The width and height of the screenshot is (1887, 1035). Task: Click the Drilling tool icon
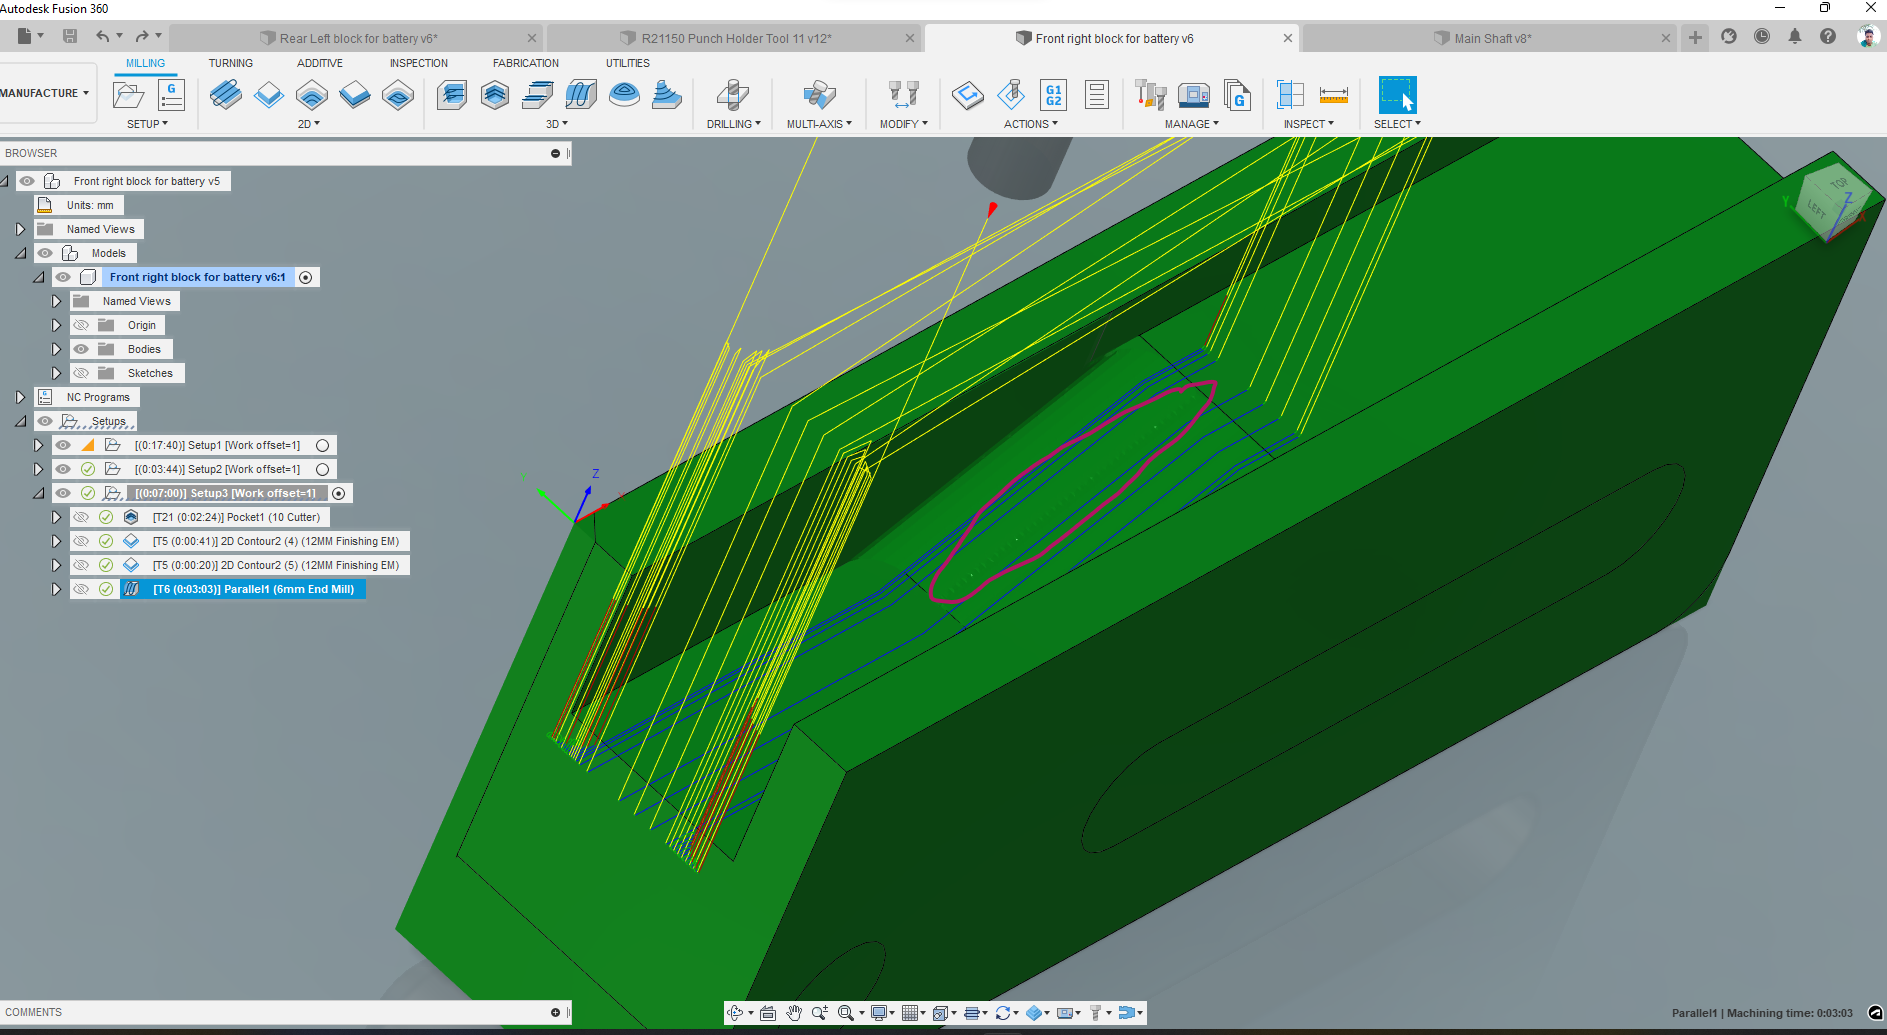tap(732, 95)
